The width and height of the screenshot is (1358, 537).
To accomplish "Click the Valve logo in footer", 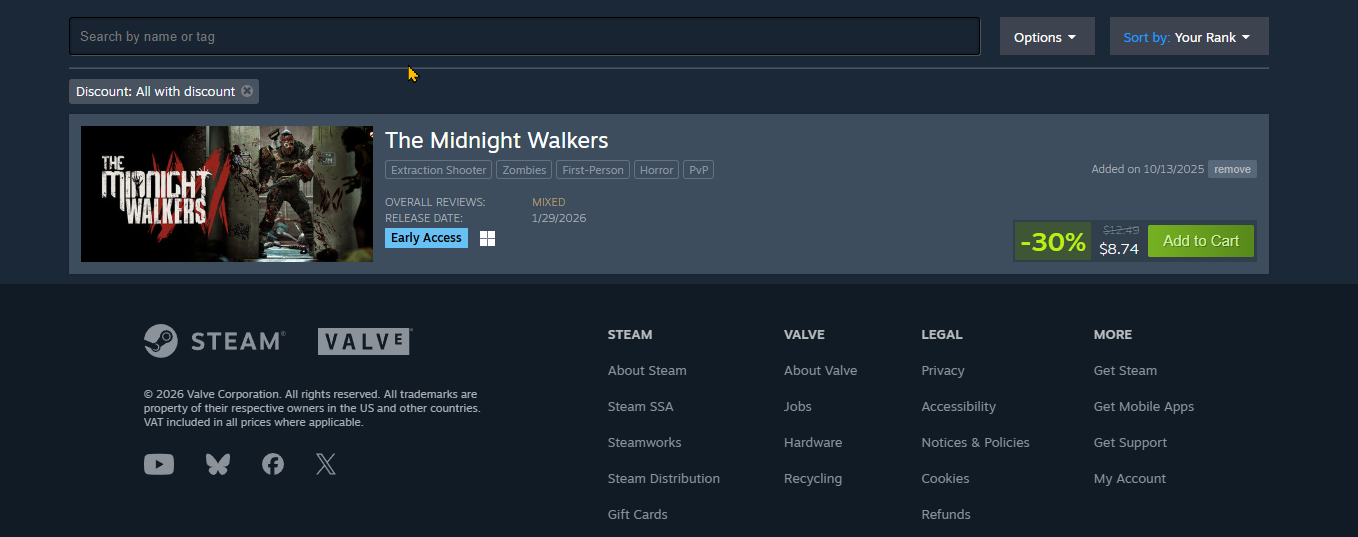I will tap(365, 341).
